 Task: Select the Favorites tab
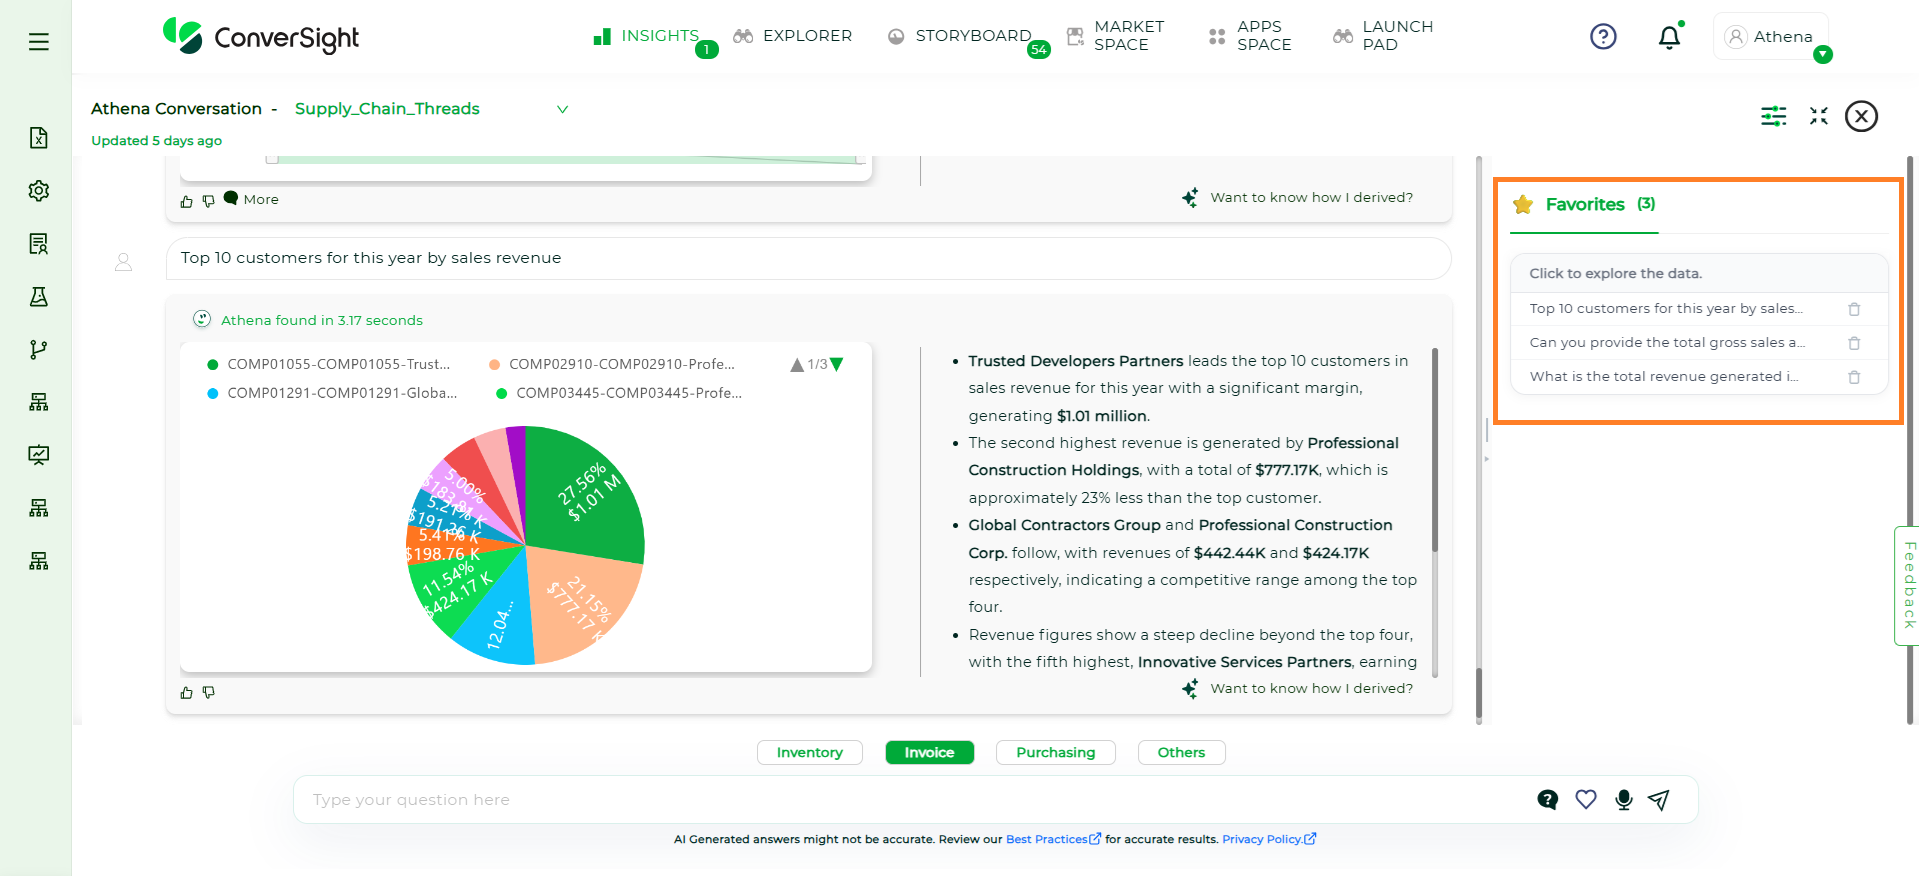click(1584, 205)
